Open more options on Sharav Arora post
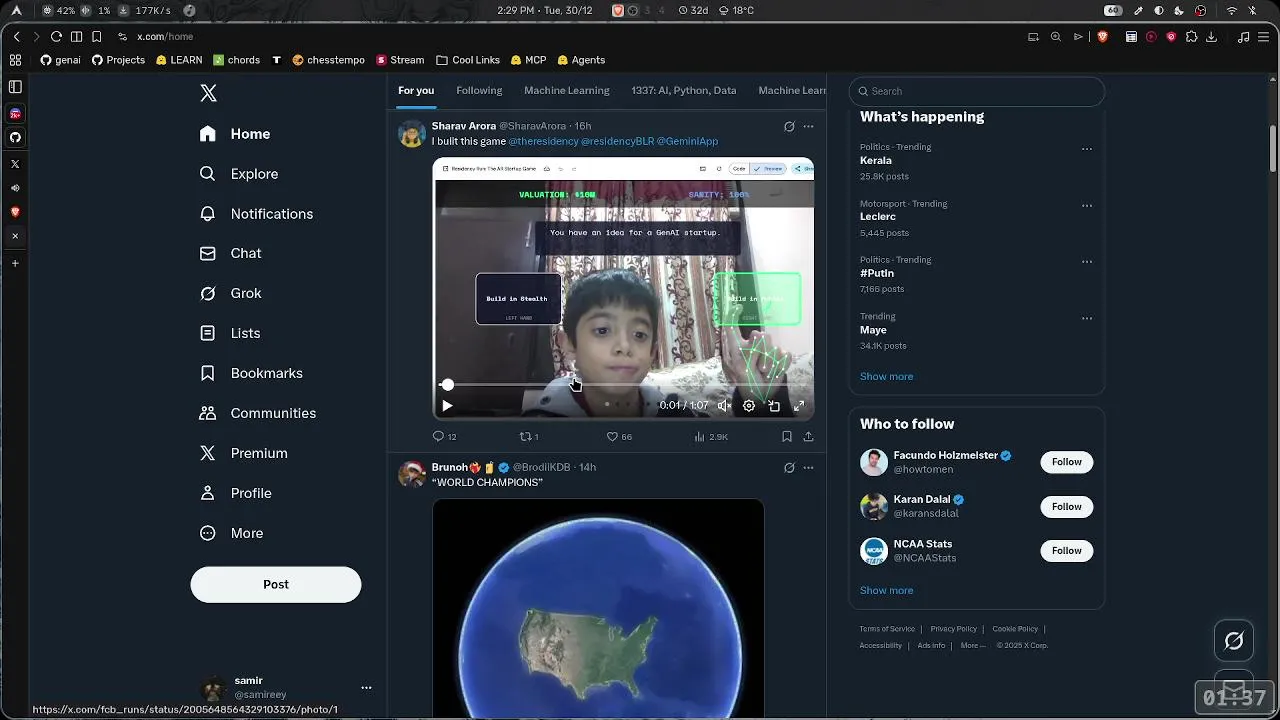The image size is (1280, 720). 808,126
